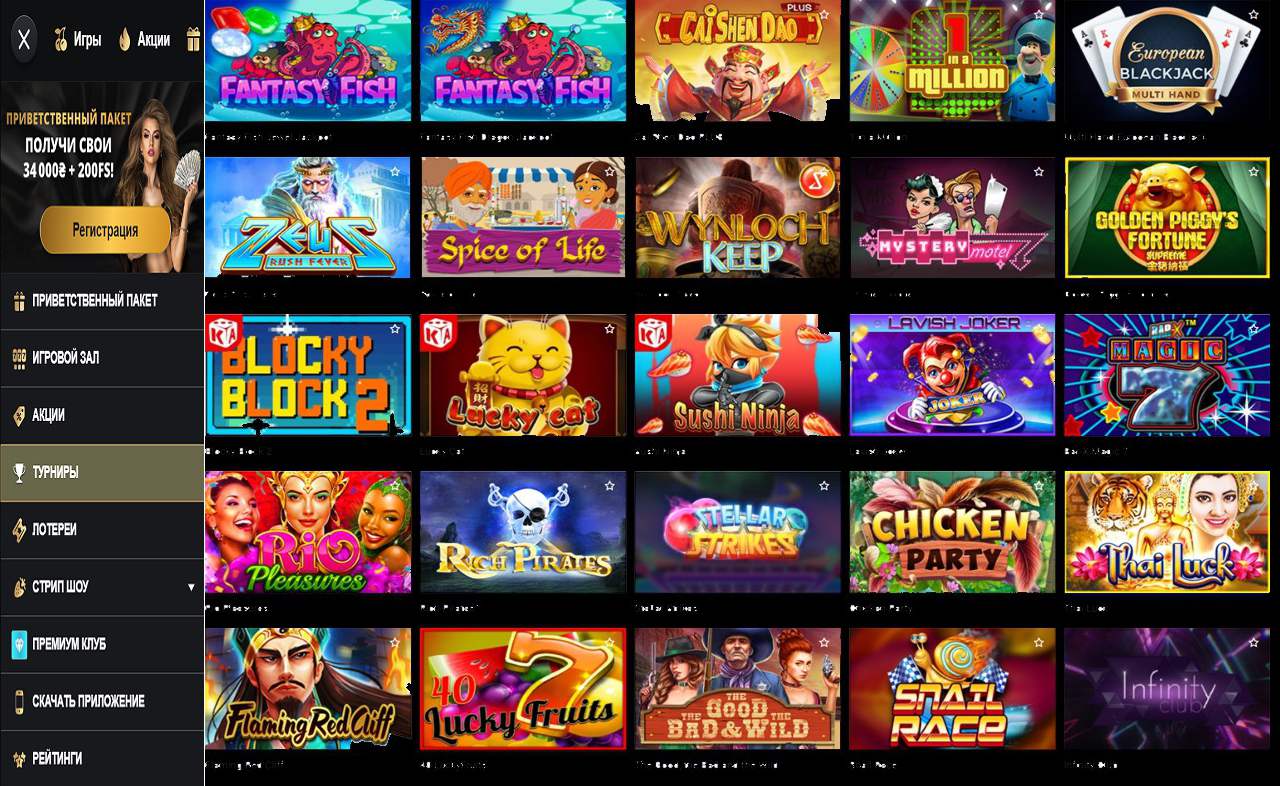The height and width of the screenshot is (786, 1280).
Task: Click the Регистрация button
Action: [105, 230]
